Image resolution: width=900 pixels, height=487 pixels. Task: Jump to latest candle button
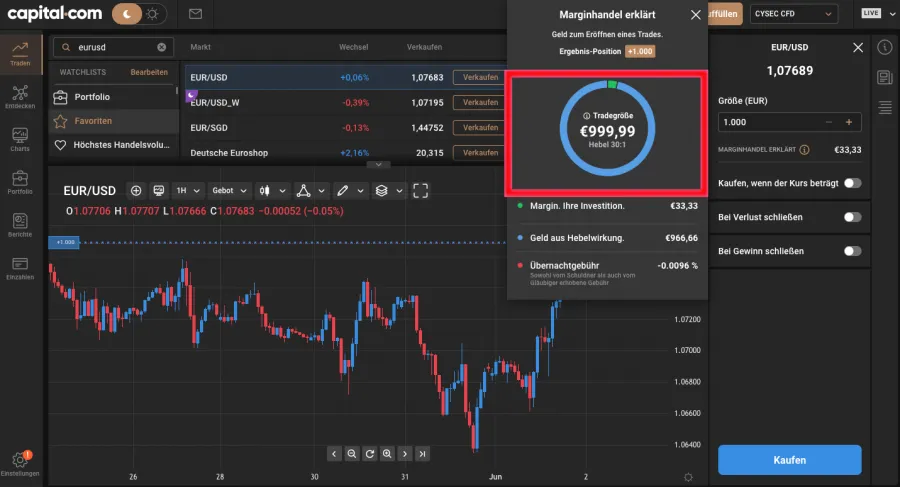tap(422, 454)
